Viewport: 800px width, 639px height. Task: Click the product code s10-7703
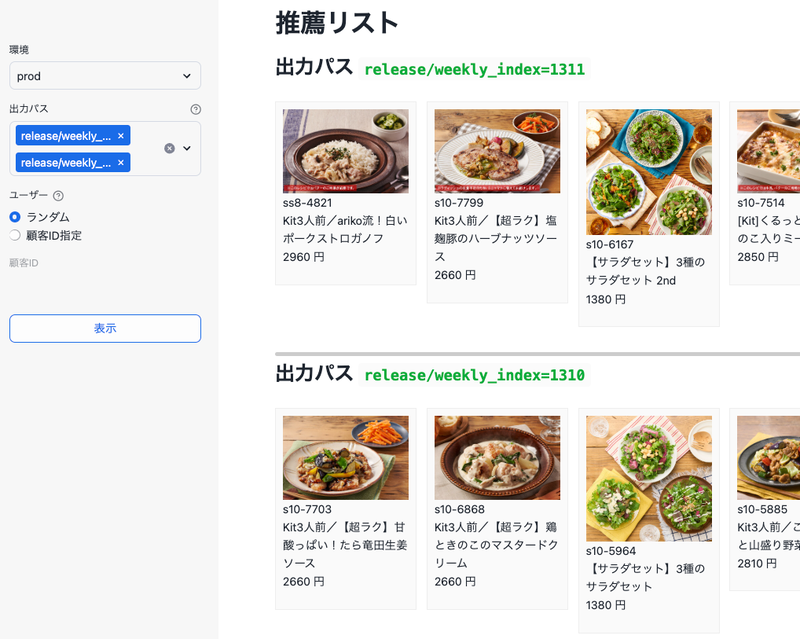pyautogui.click(x=307, y=509)
